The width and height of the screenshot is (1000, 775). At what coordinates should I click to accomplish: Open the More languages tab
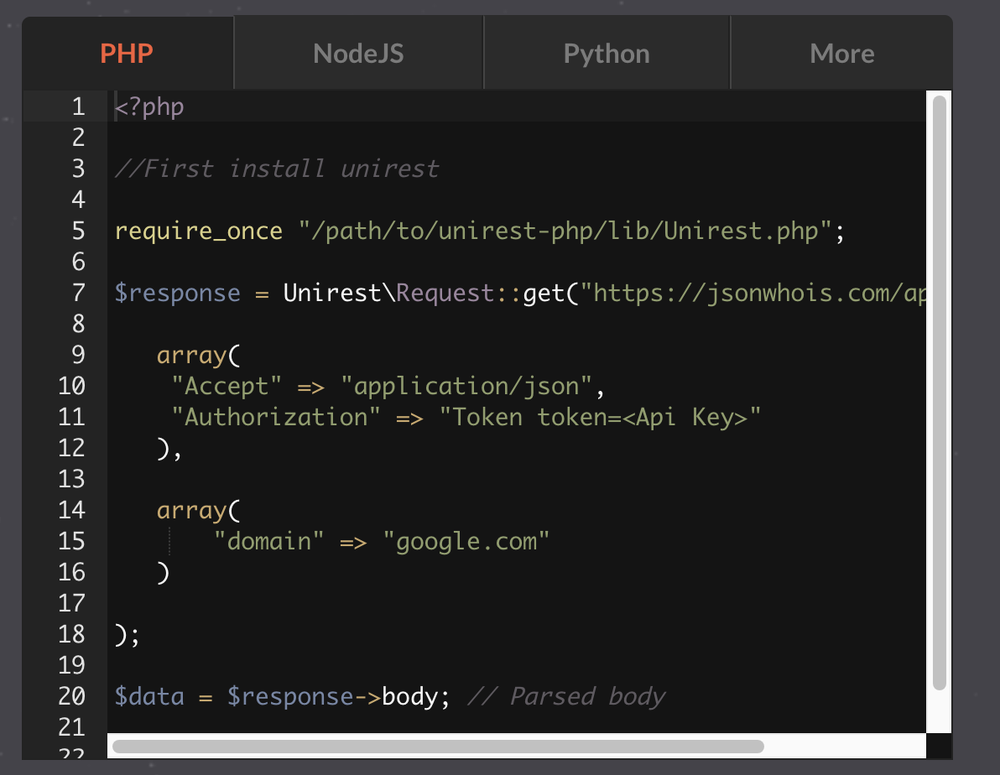click(841, 52)
